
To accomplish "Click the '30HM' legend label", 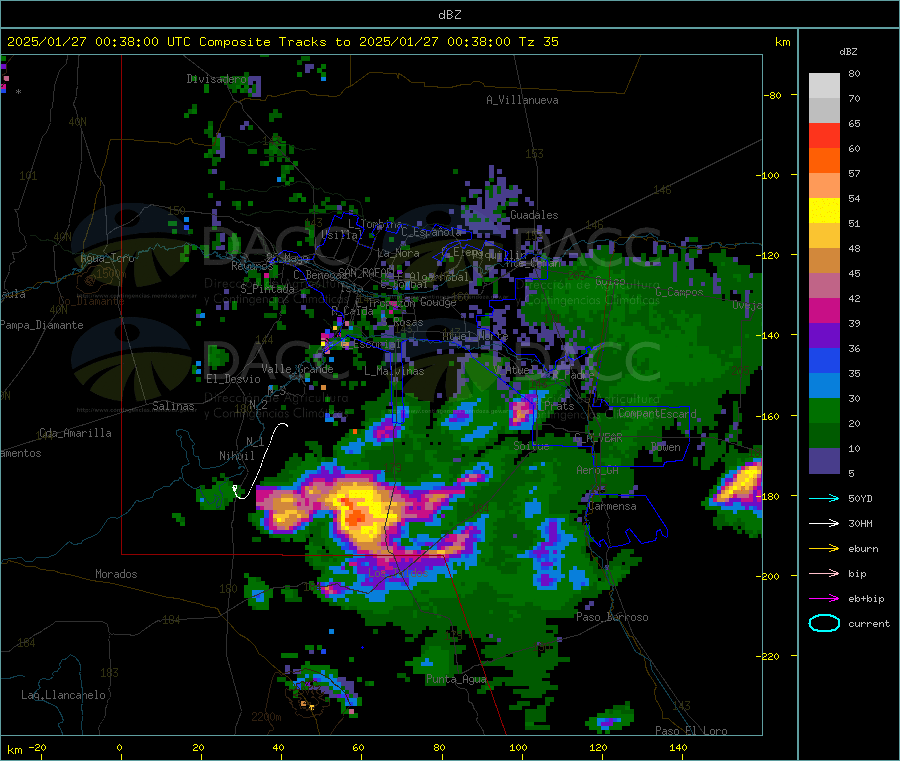I will tap(860, 523).
